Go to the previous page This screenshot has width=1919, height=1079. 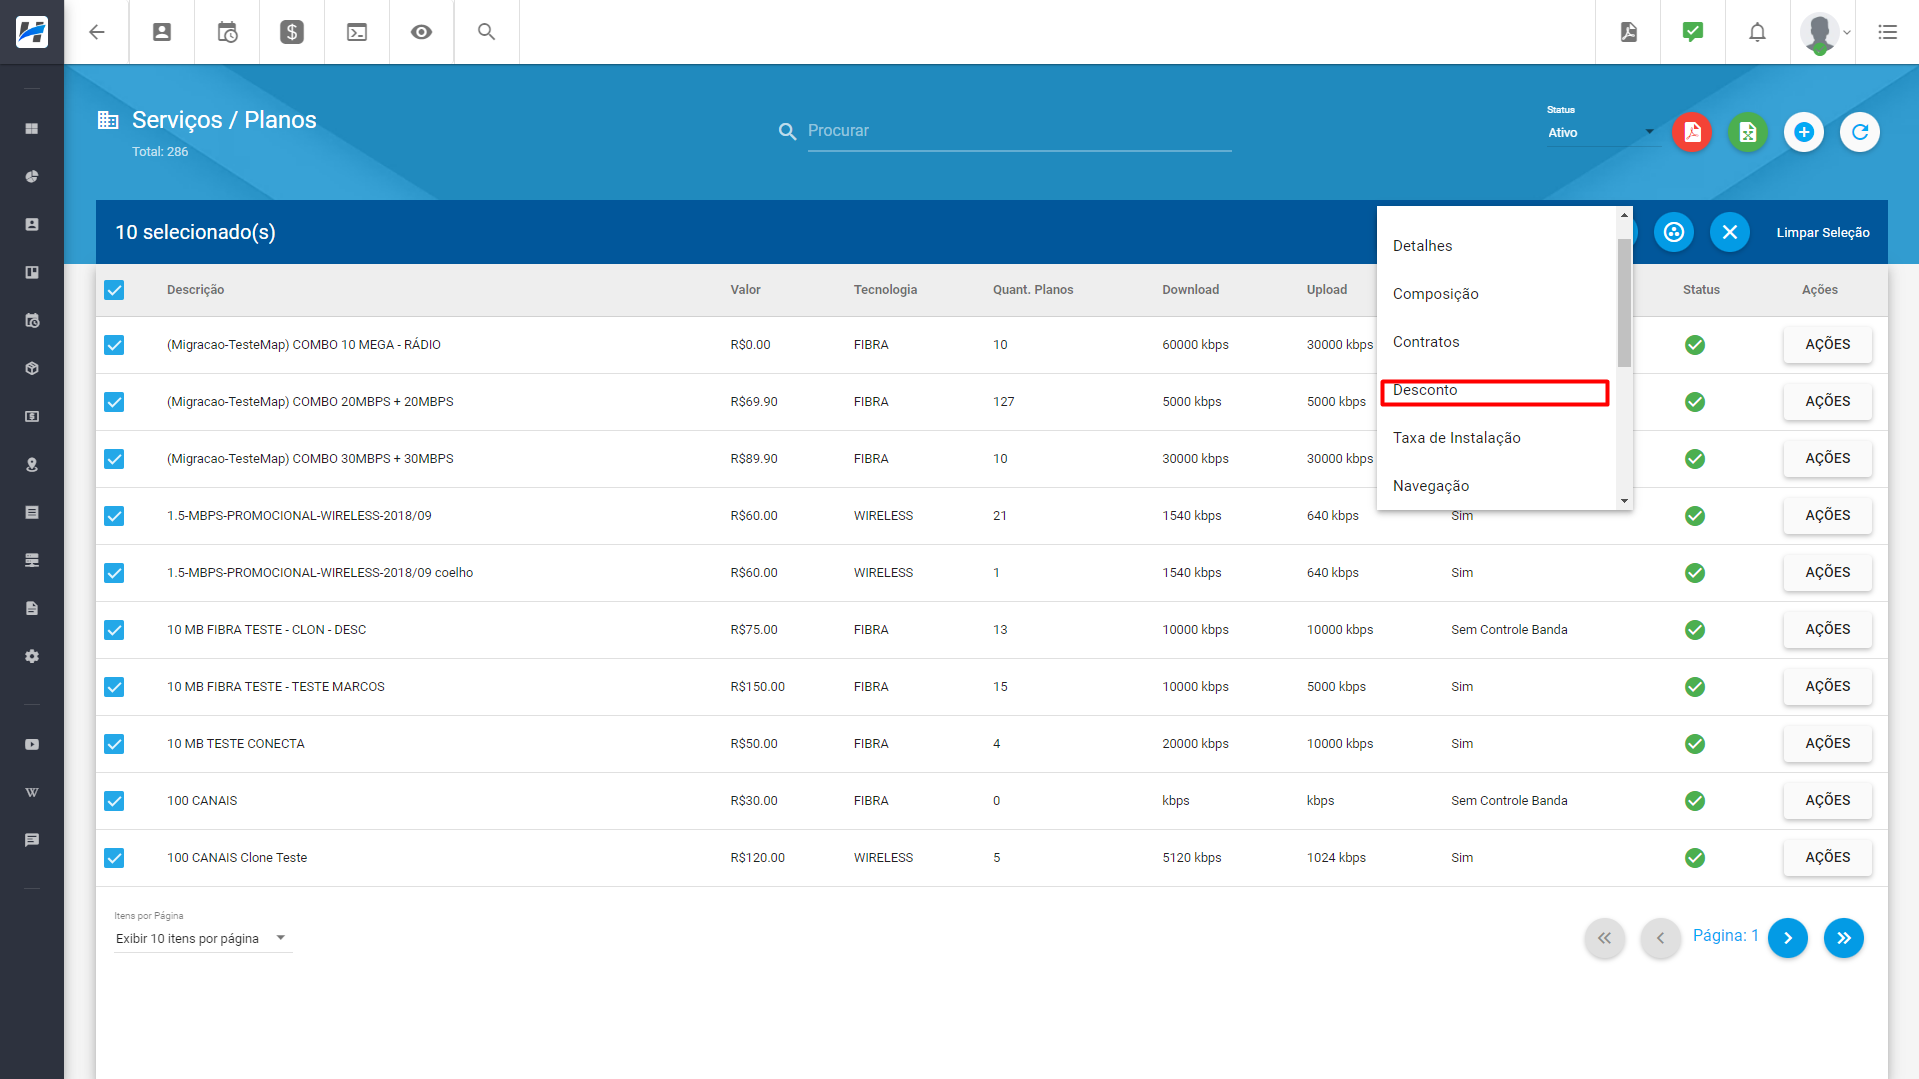pyautogui.click(x=1660, y=938)
